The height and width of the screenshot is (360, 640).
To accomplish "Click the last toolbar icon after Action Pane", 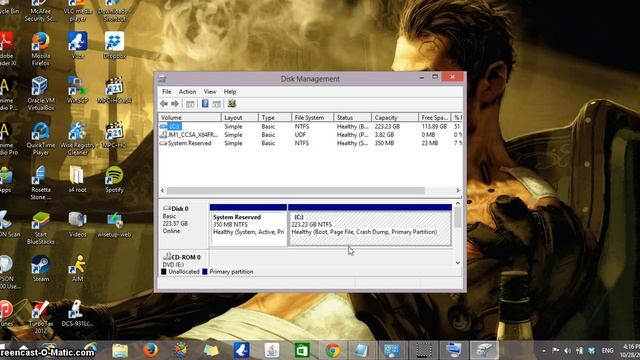I will 231,104.
